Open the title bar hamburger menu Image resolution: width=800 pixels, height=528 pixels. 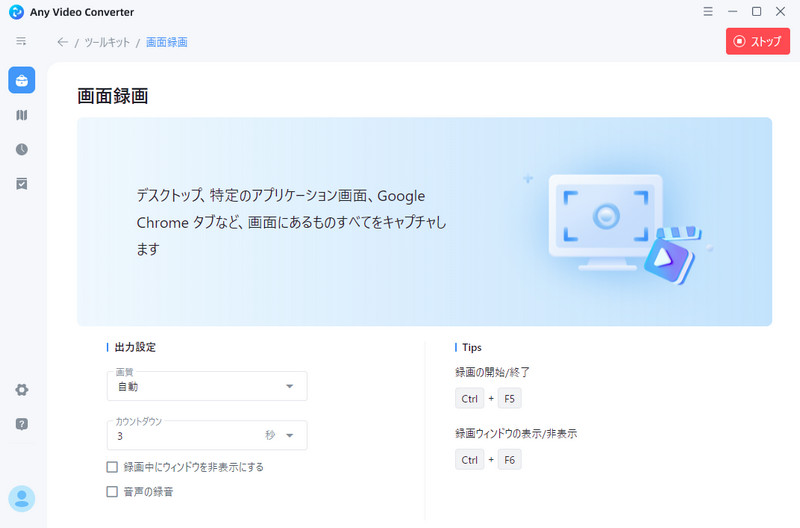click(708, 11)
